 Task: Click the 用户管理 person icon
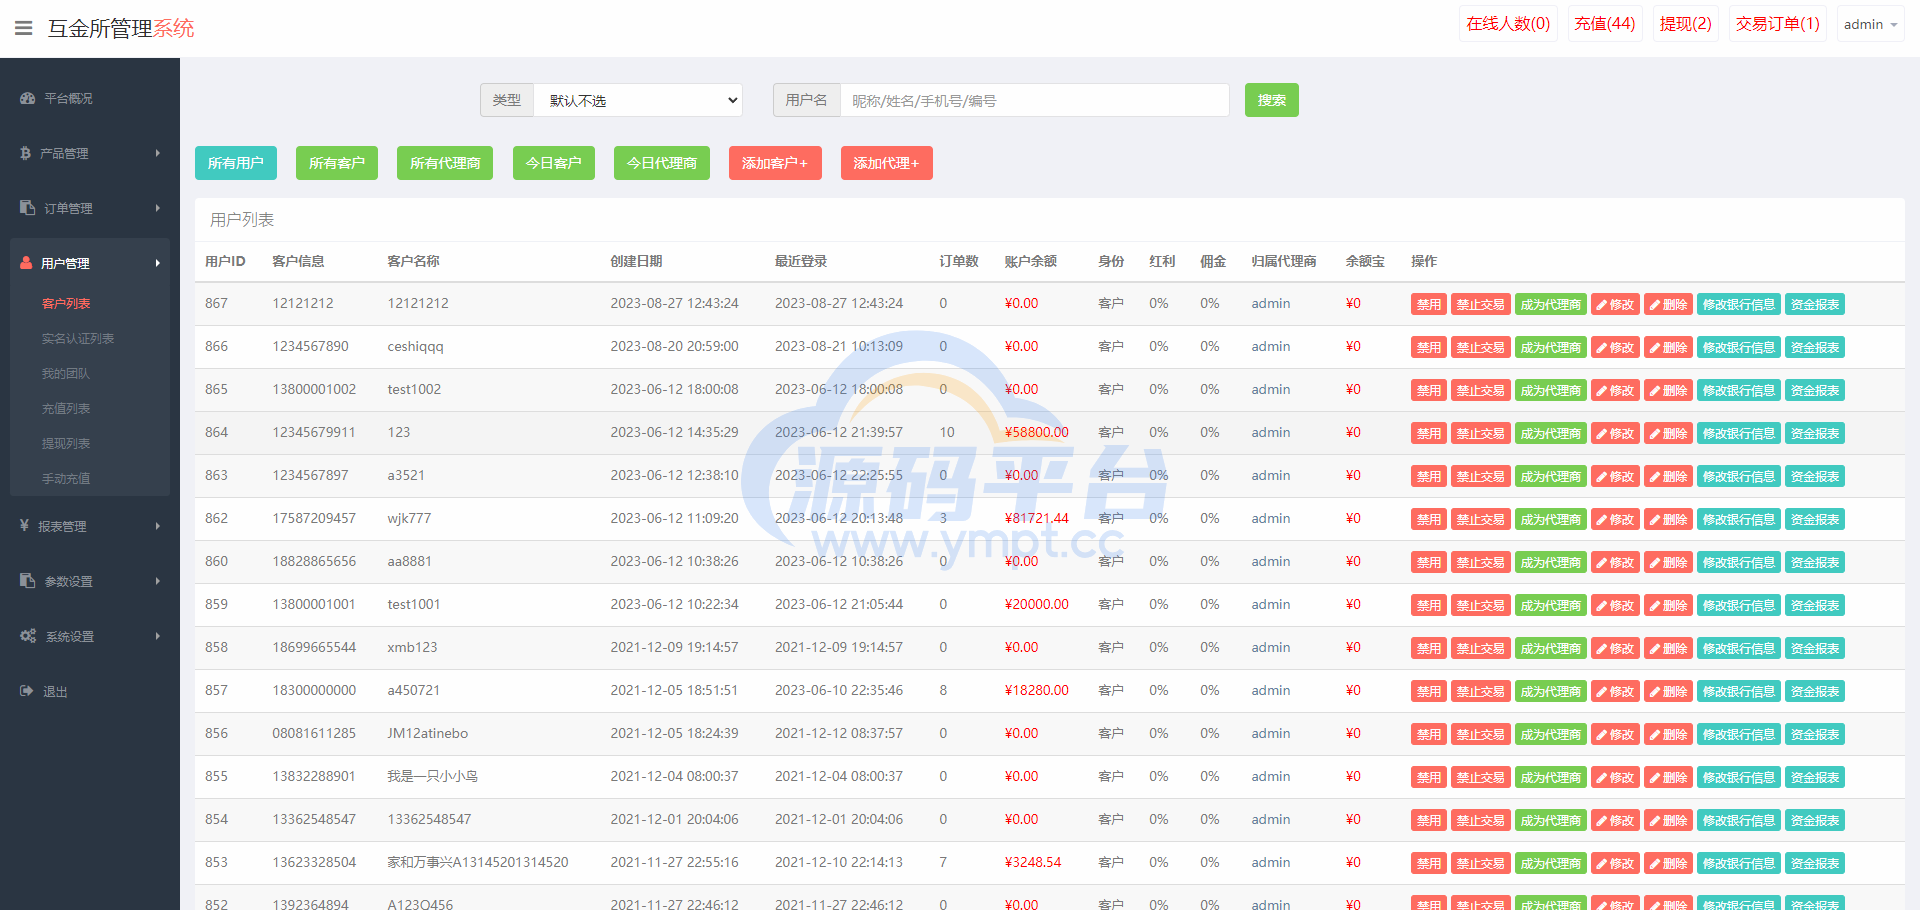[26, 263]
